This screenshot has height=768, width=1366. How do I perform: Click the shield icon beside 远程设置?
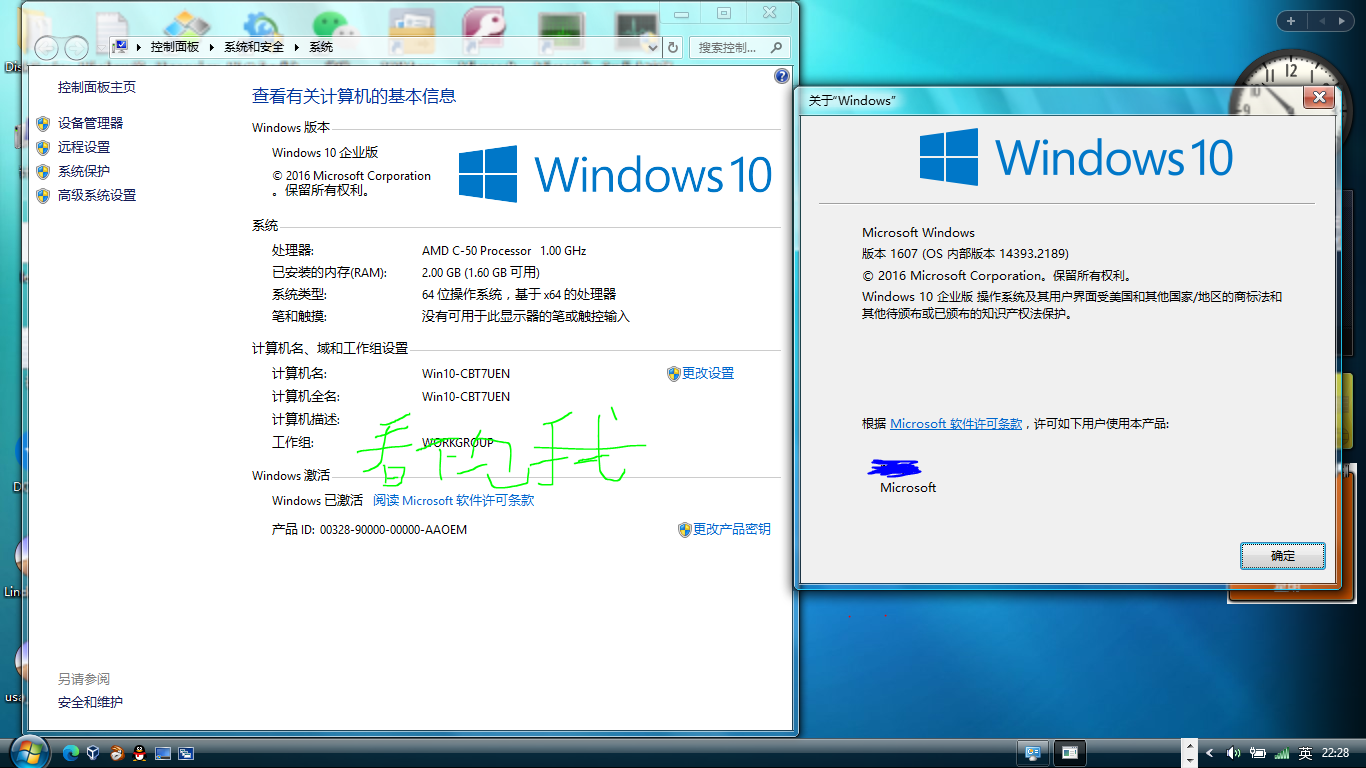coord(43,147)
